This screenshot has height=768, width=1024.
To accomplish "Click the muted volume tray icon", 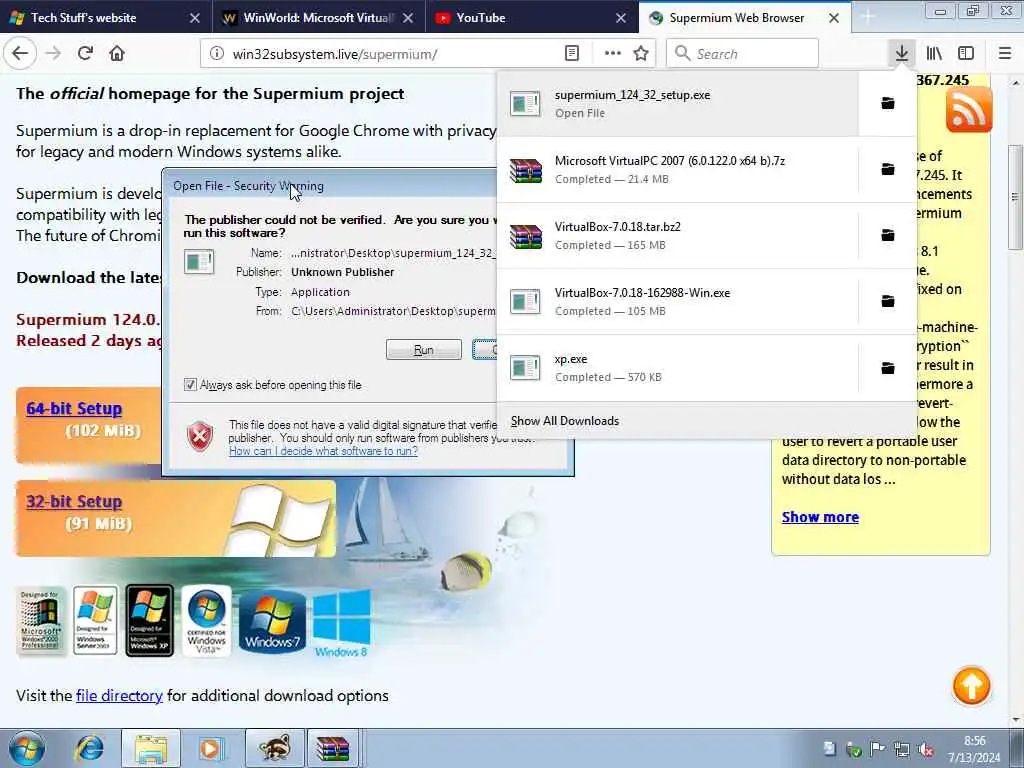I will [925, 749].
